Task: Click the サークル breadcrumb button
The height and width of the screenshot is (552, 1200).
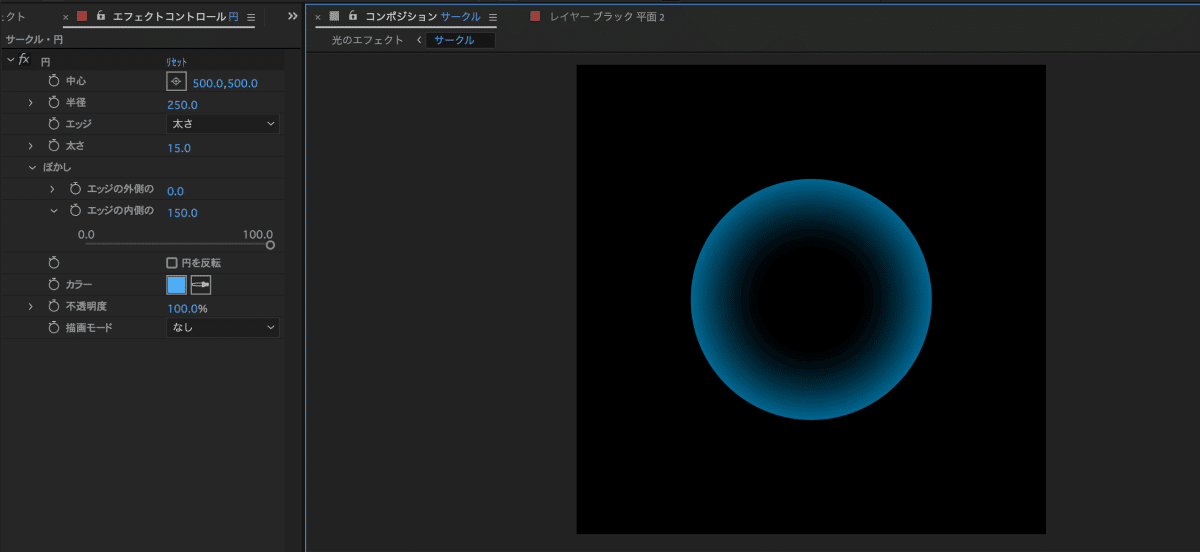Action: click(460, 40)
